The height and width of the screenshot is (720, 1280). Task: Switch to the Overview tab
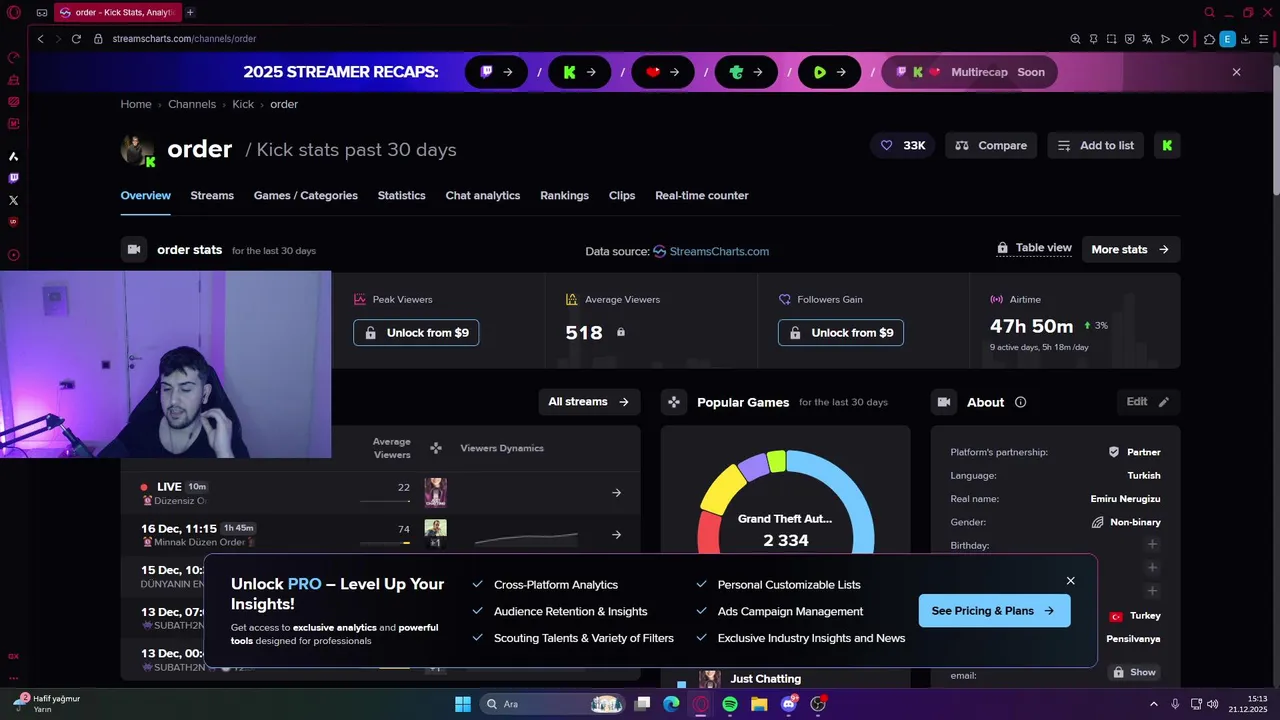(x=146, y=196)
